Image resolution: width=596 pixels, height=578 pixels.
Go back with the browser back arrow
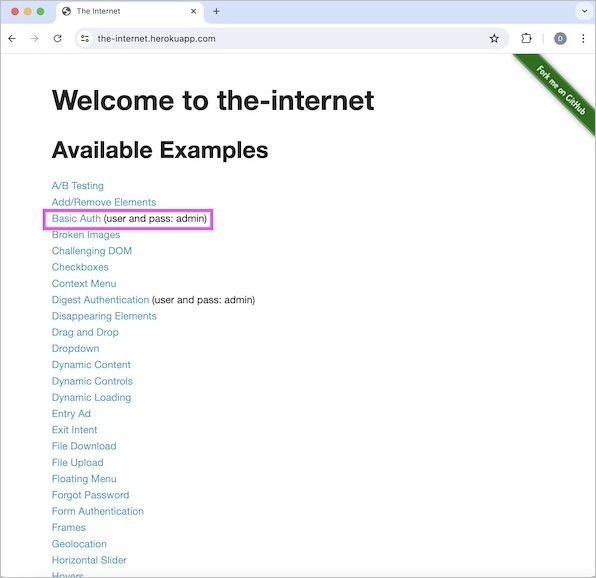click(12, 38)
